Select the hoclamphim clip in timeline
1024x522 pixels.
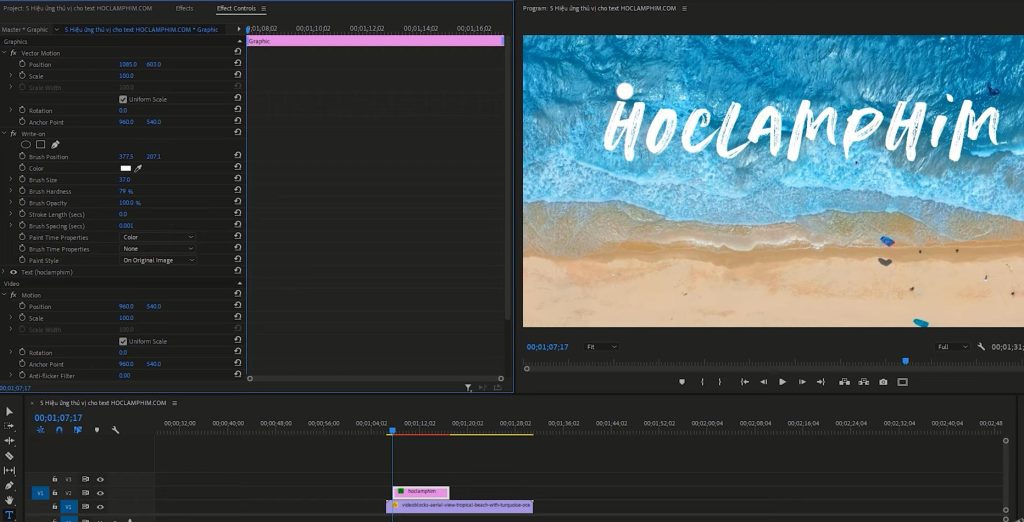[x=421, y=492]
